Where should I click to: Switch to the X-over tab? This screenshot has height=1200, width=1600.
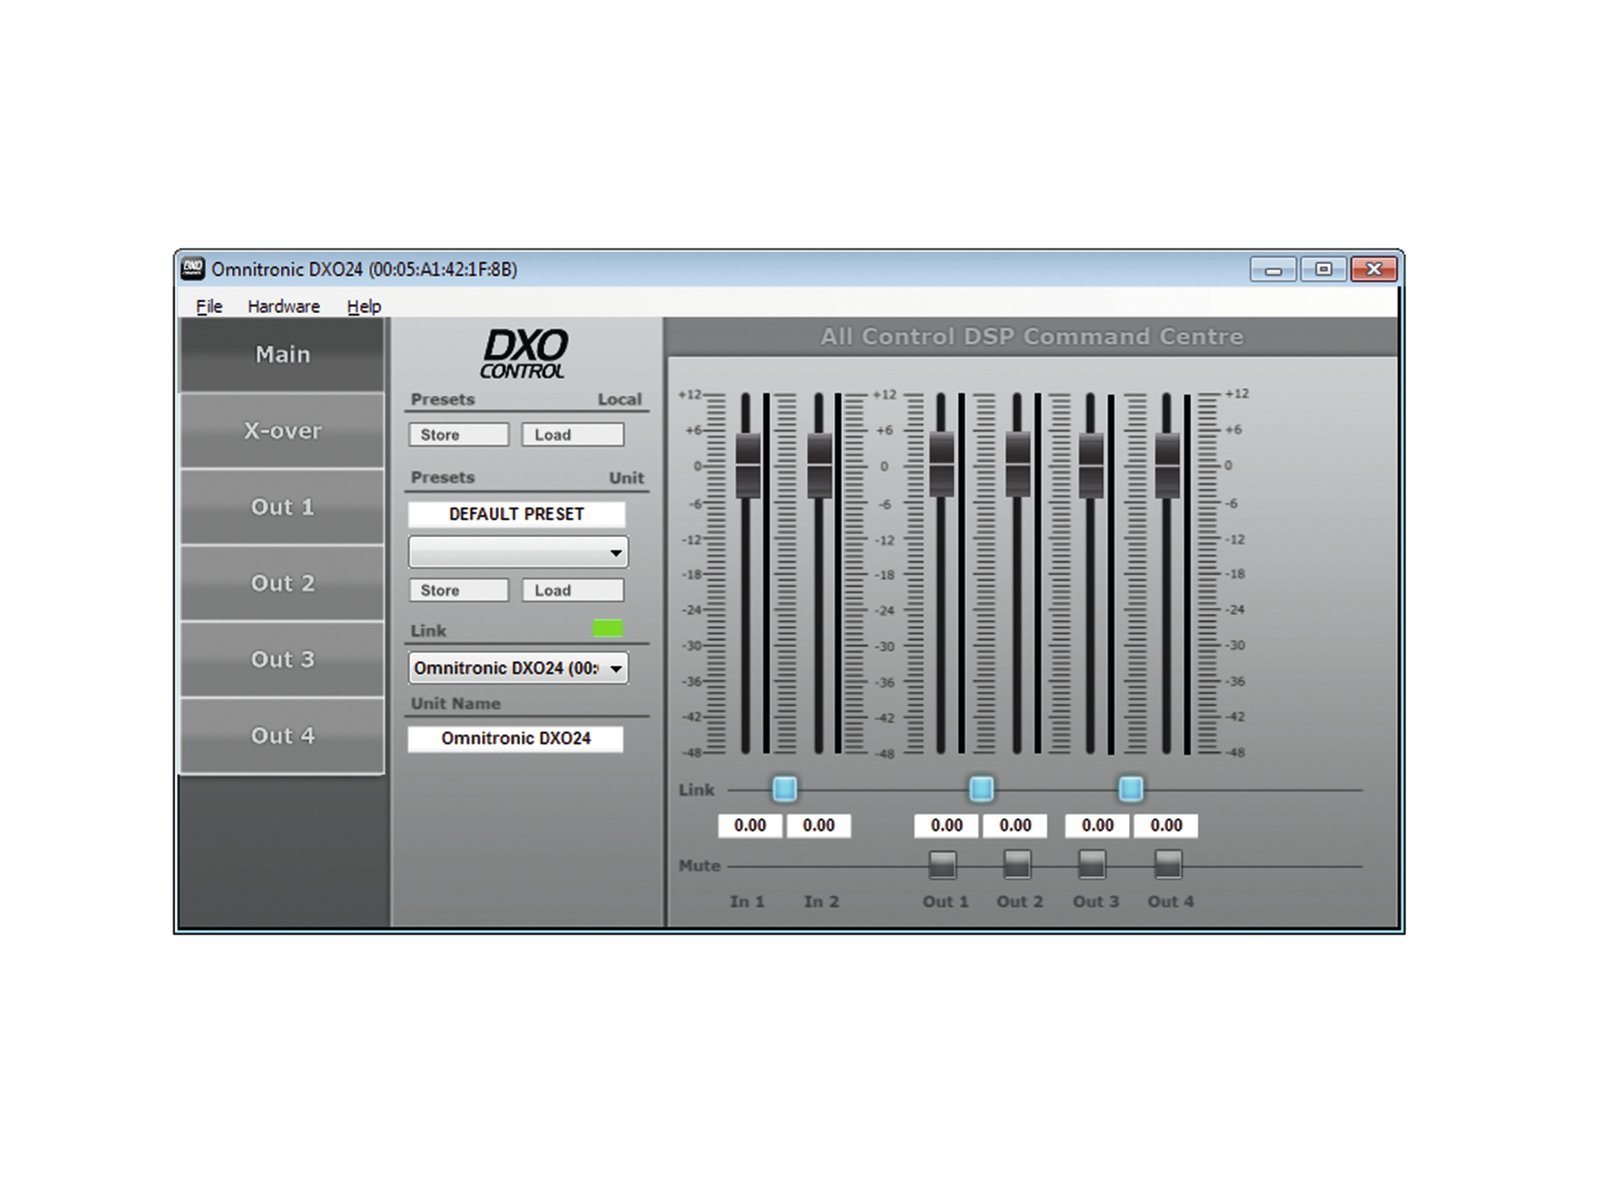point(282,431)
